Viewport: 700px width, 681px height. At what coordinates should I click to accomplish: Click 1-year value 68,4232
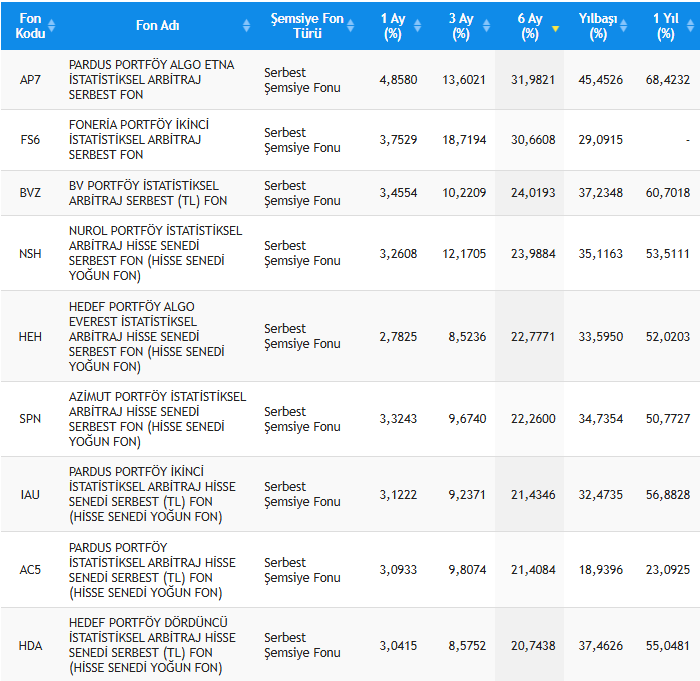pyautogui.click(x=668, y=80)
